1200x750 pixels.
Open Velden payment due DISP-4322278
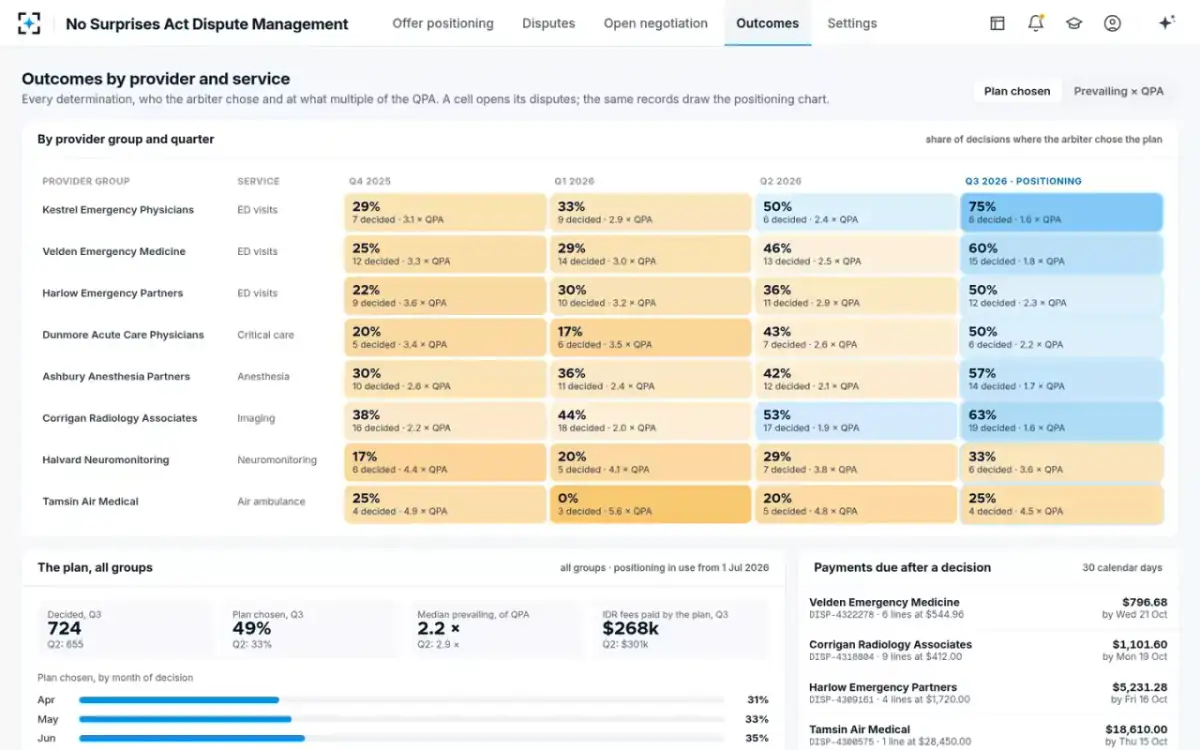coord(988,608)
